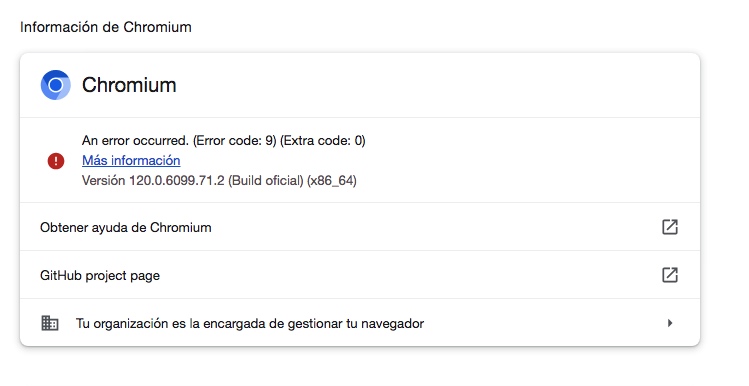749x386 pixels.
Task: Click the version number 120.0.6099.71.2
Action: (177, 181)
